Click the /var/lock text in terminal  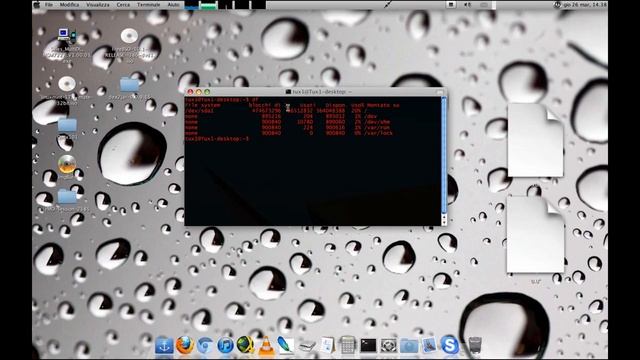point(379,133)
